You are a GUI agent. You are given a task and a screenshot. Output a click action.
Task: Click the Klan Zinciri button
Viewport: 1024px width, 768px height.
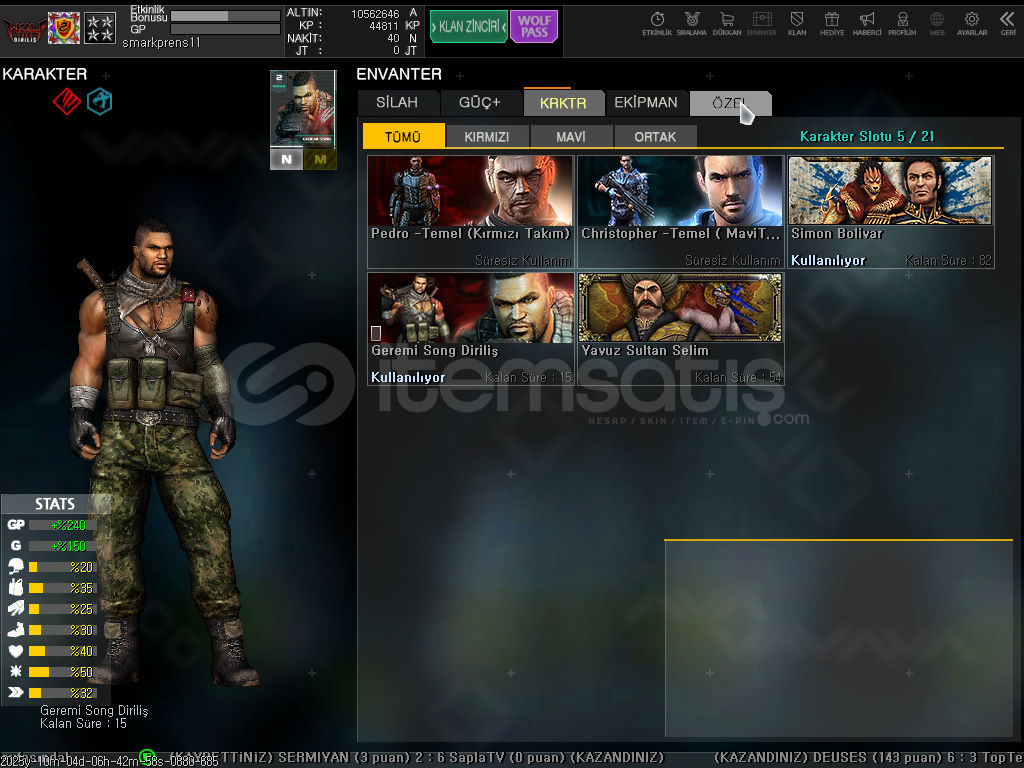click(x=468, y=27)
